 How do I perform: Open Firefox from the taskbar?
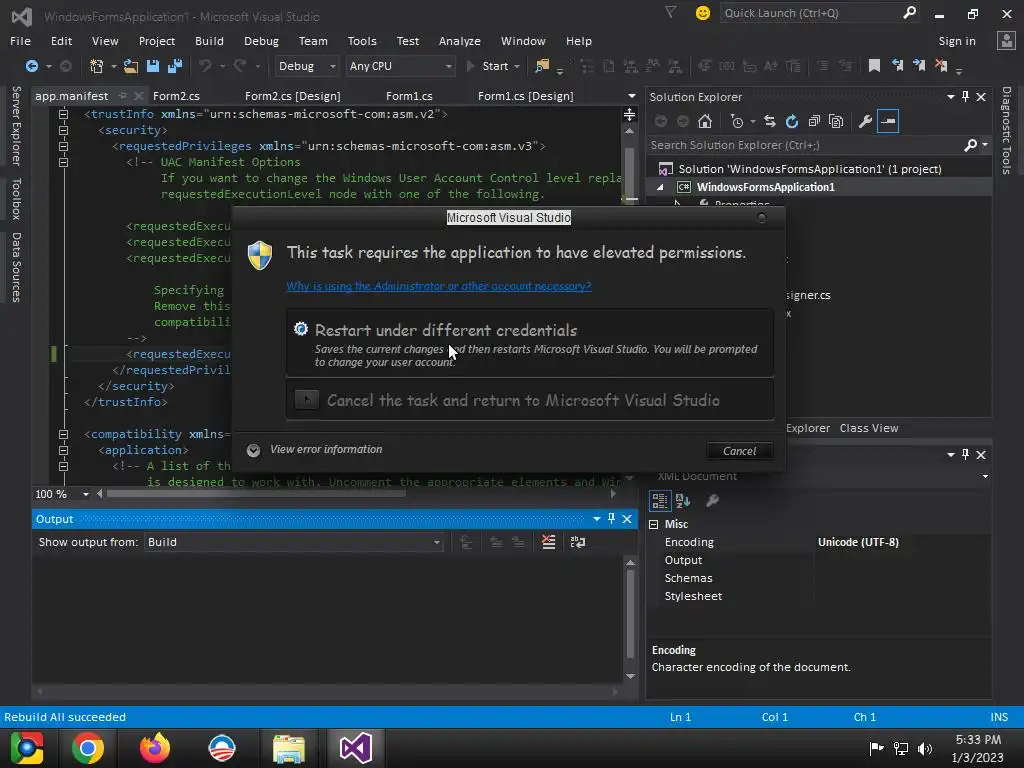click(155, 748)
